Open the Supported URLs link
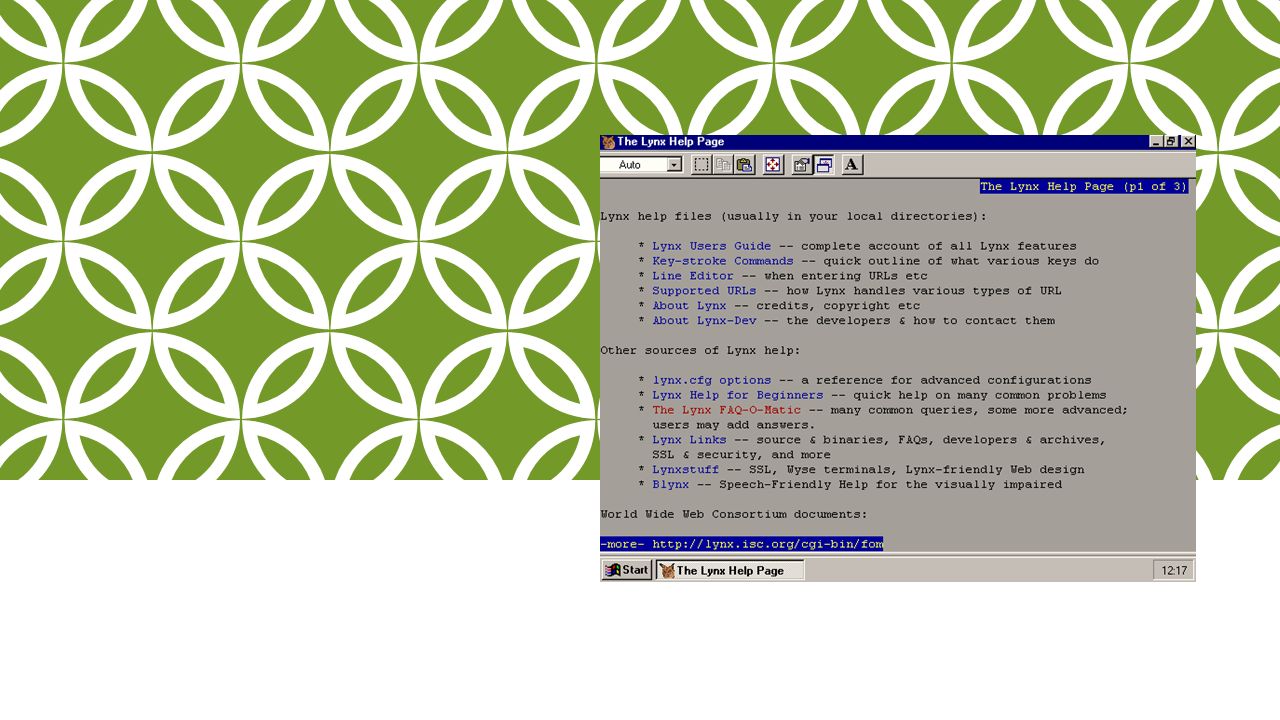1280x720 pixels. click(704, 291)
